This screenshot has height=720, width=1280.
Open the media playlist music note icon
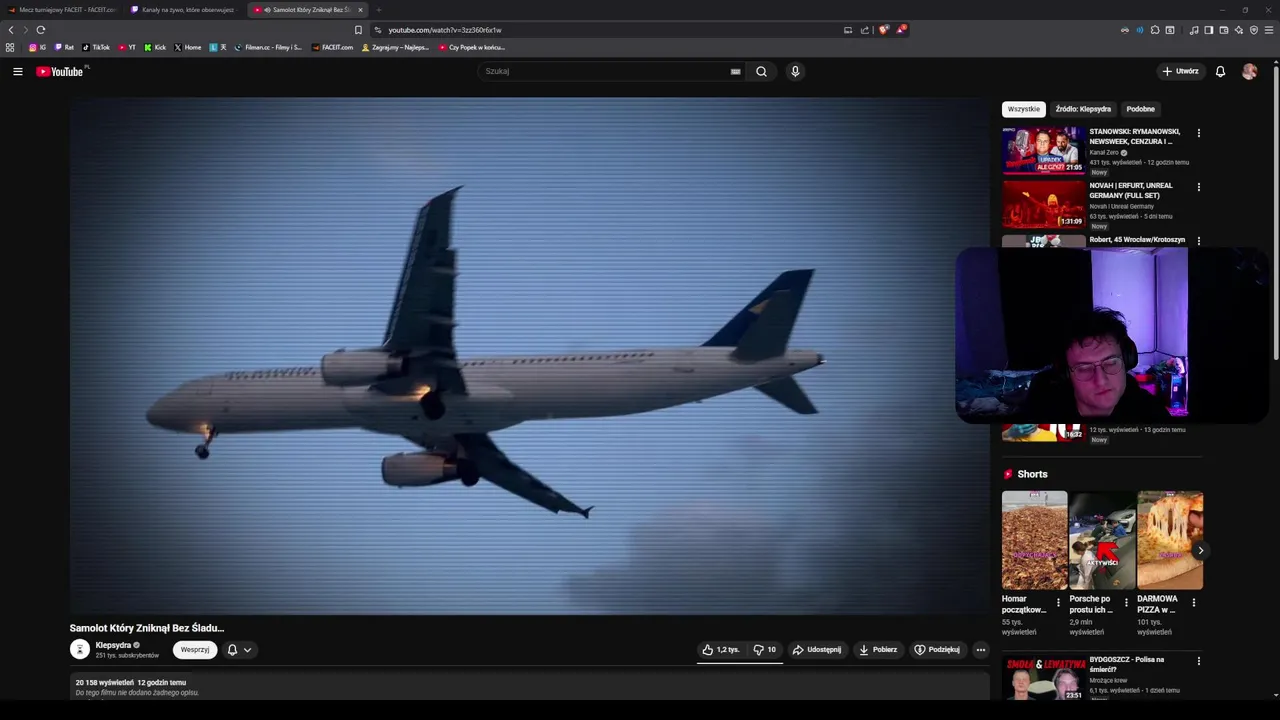click(1194, 30)
